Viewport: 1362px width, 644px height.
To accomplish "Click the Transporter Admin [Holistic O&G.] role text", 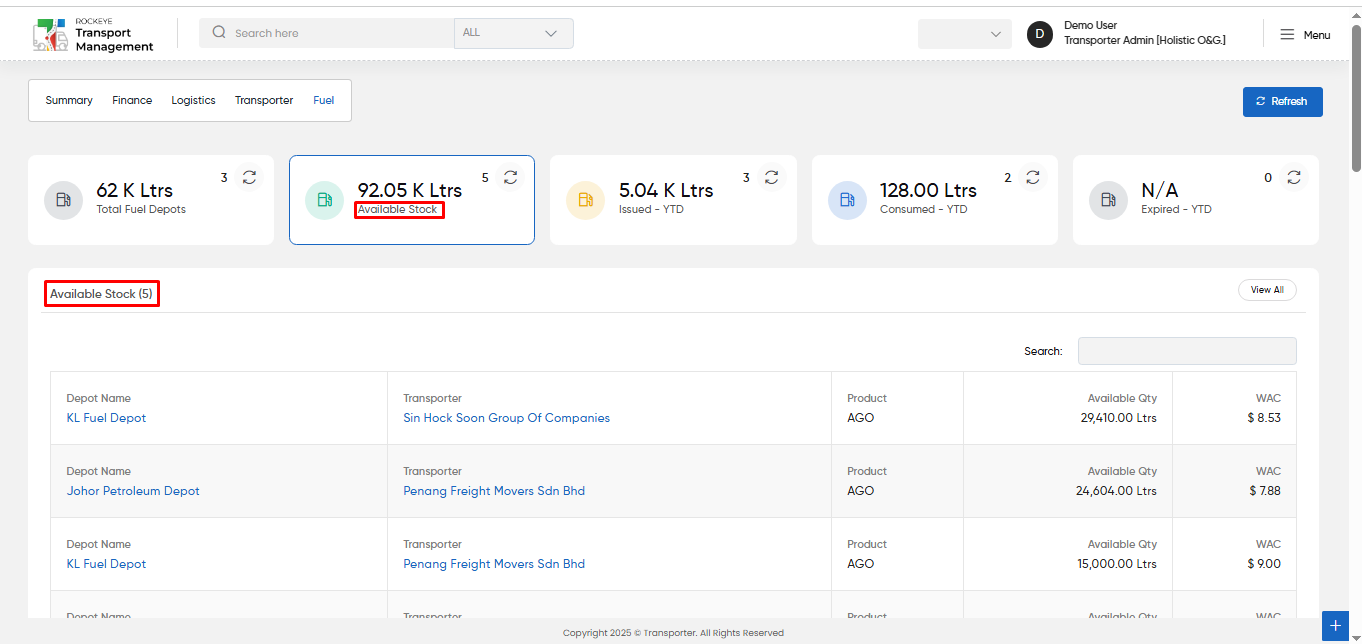I will [x=1145, y=40].
